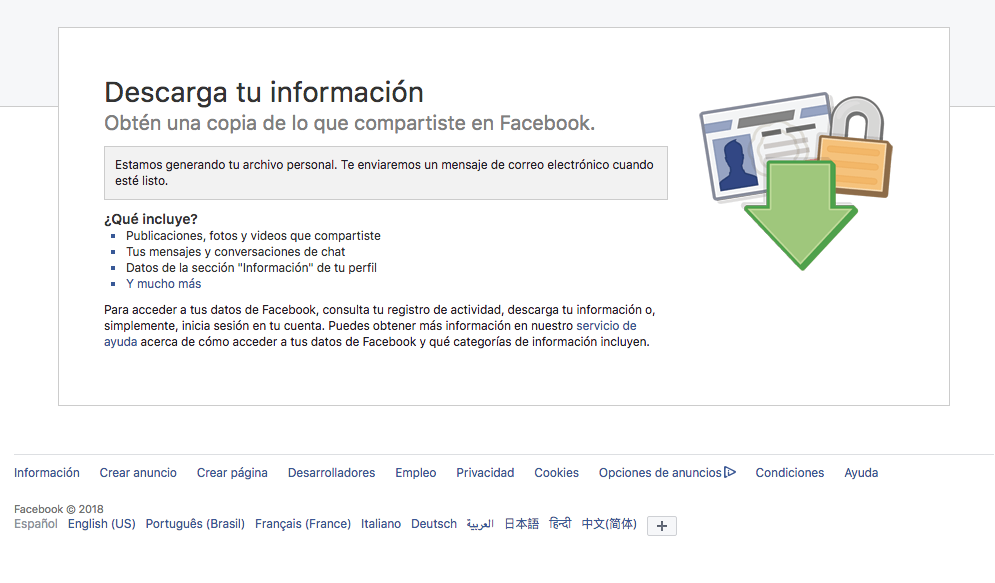The image size is (995, 583).
Task: Click the AdChoices icon beside Opciones de anuncios
Action: (731, 472)
